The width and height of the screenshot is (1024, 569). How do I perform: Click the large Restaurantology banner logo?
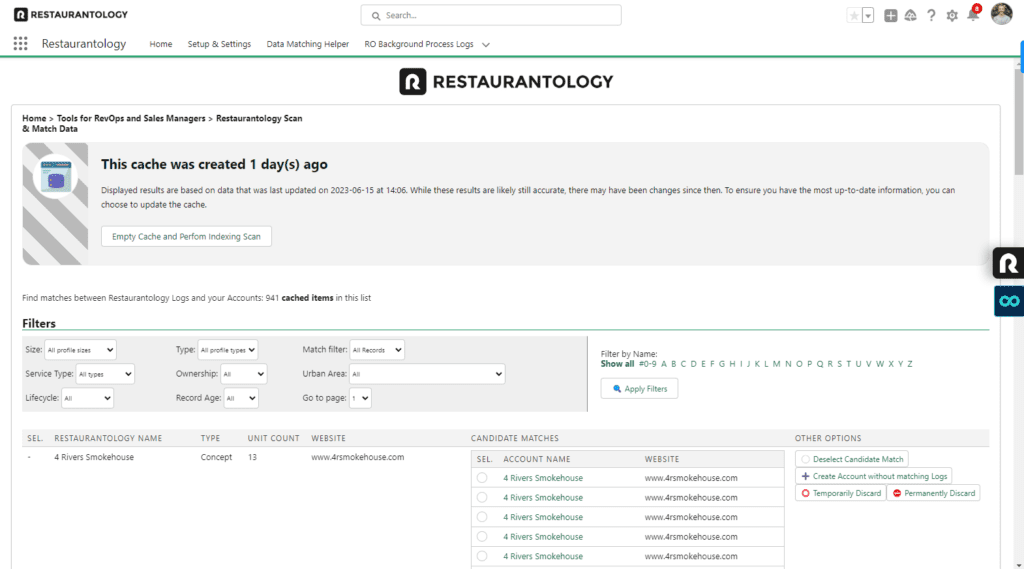coord(507,82)
